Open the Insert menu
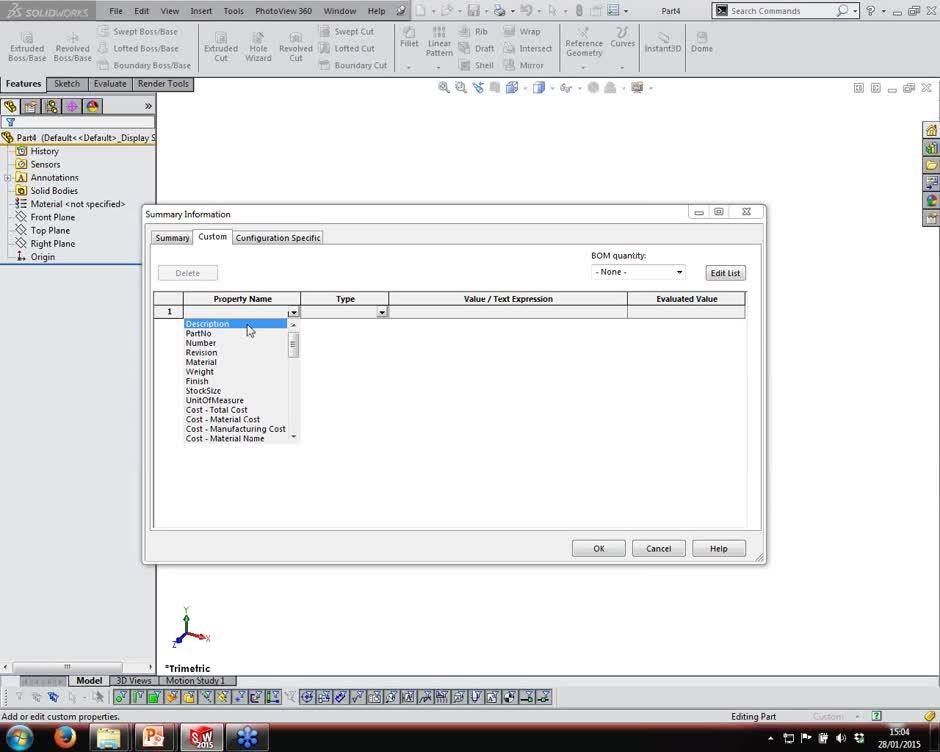Screen dimensions: 940x752 click(x=201, y=11)
